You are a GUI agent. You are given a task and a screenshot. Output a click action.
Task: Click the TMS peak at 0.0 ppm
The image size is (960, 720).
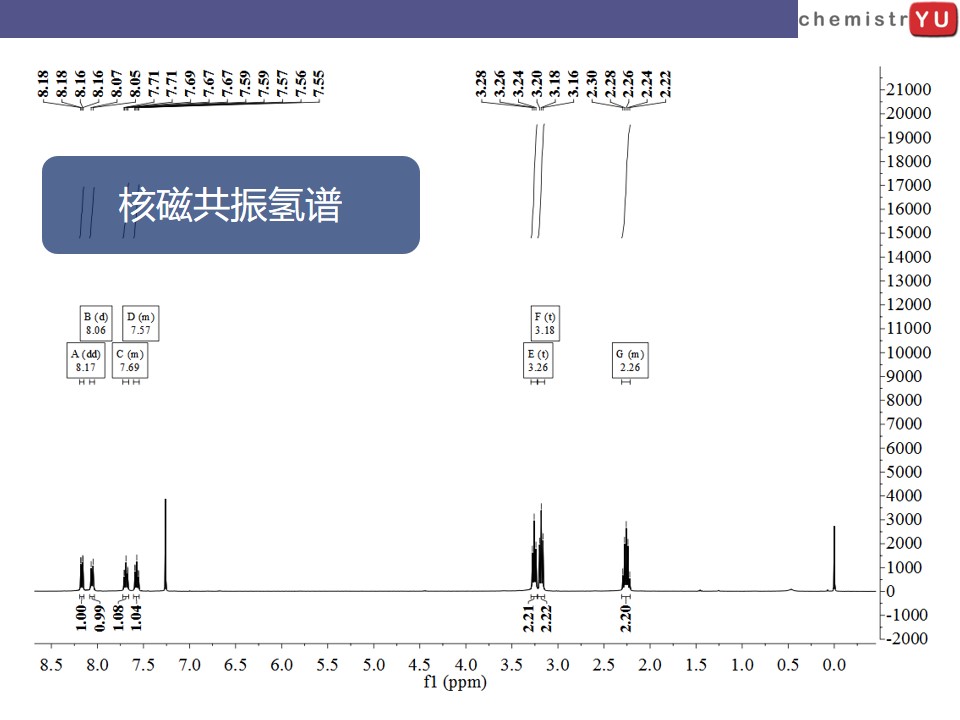pyautogui.click(x=834, y=558)
